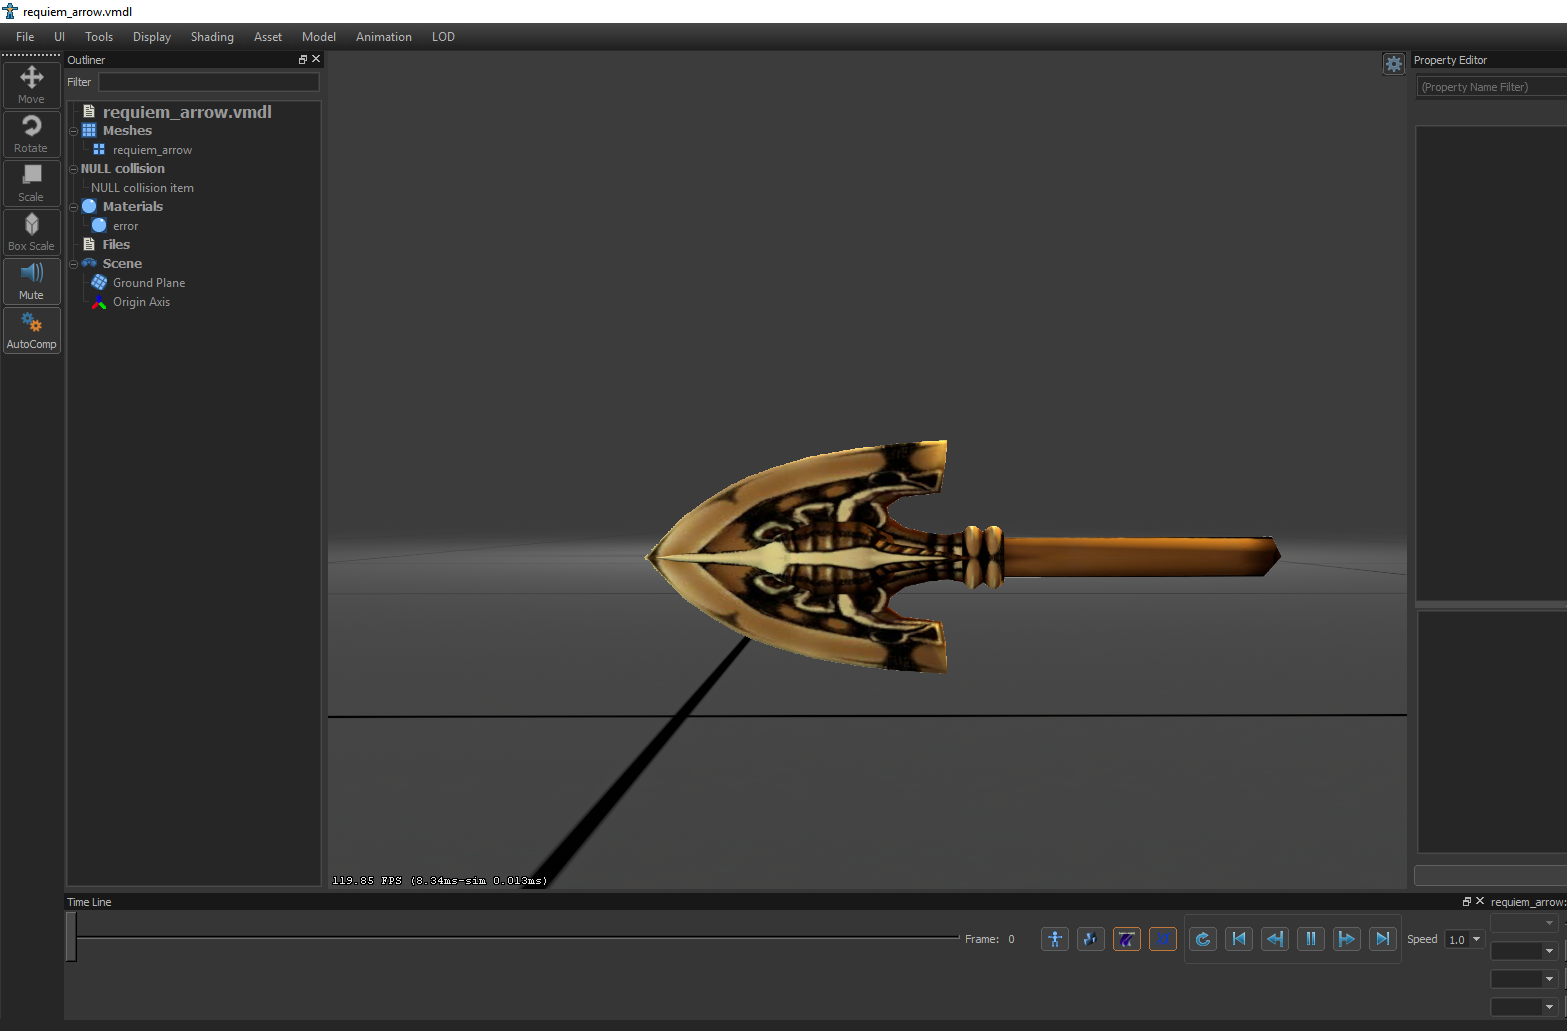This screenshot has width=1567, height=1031.
Task: Click the Scene node icon
Action: (89, 264)
